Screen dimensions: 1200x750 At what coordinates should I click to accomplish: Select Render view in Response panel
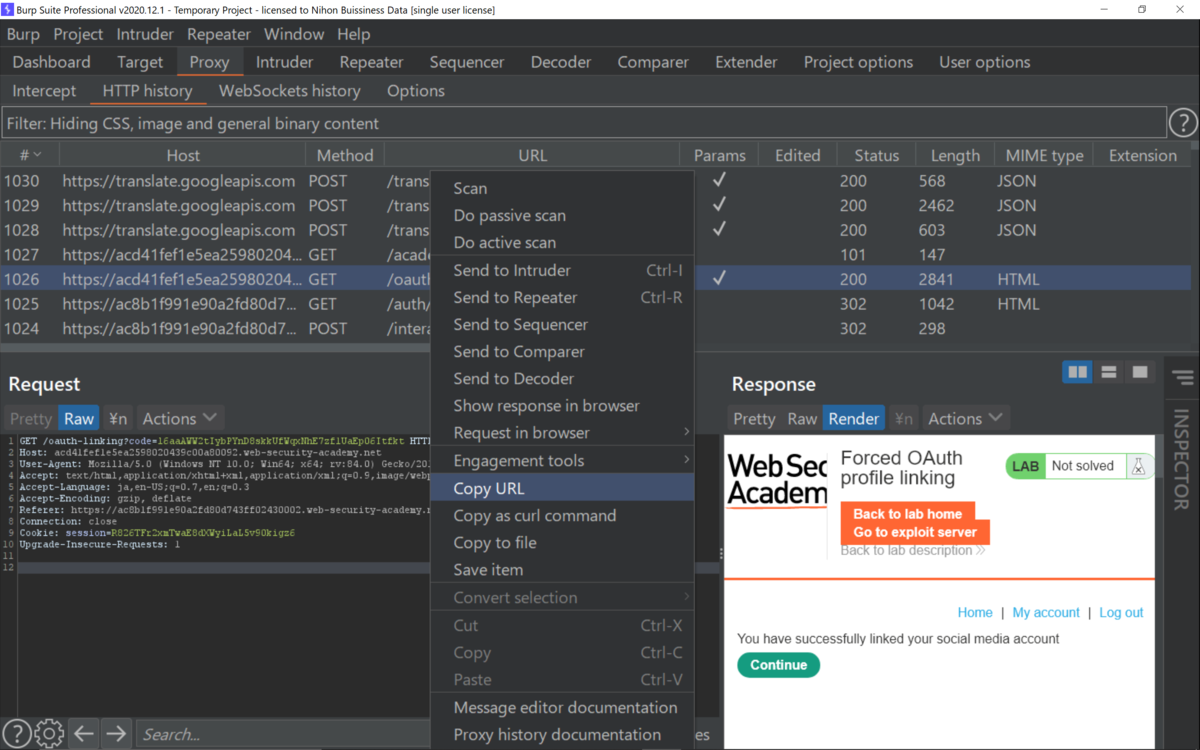[854, 418]
